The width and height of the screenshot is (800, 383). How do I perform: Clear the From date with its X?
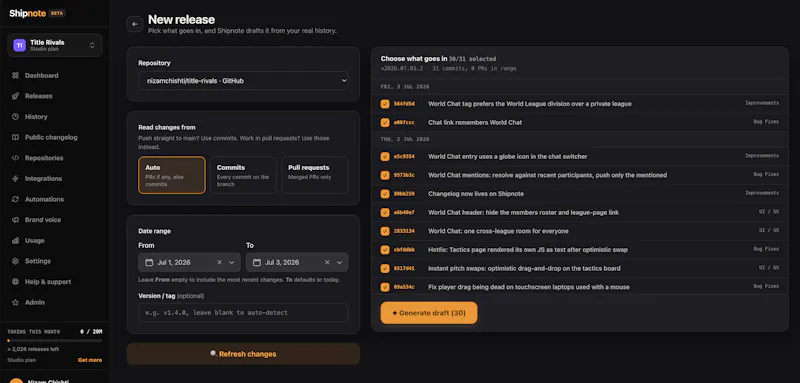[x=219, y=262]
